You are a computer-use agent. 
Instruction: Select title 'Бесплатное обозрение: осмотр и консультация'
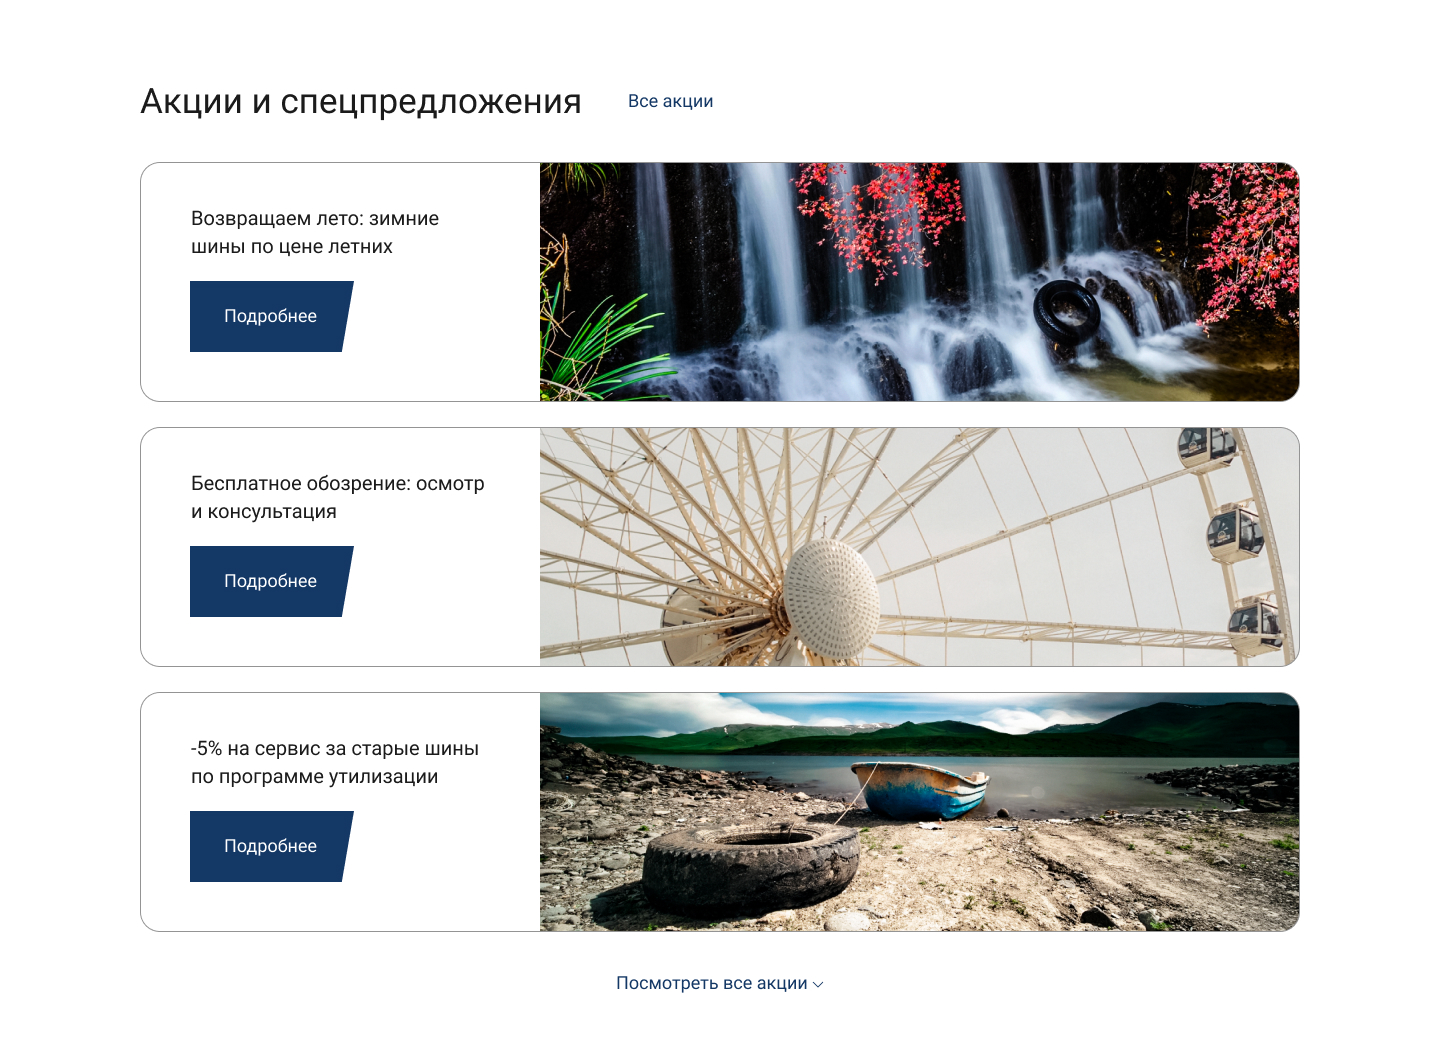coord(337,497)
